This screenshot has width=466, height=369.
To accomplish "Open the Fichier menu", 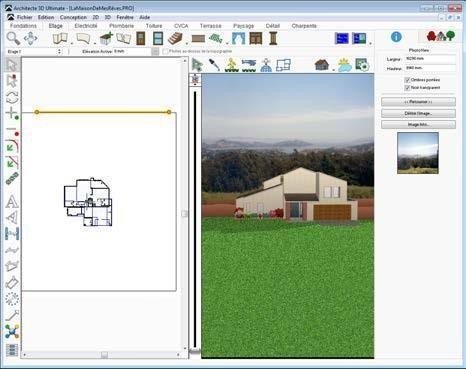I will (x=25, y=17).
